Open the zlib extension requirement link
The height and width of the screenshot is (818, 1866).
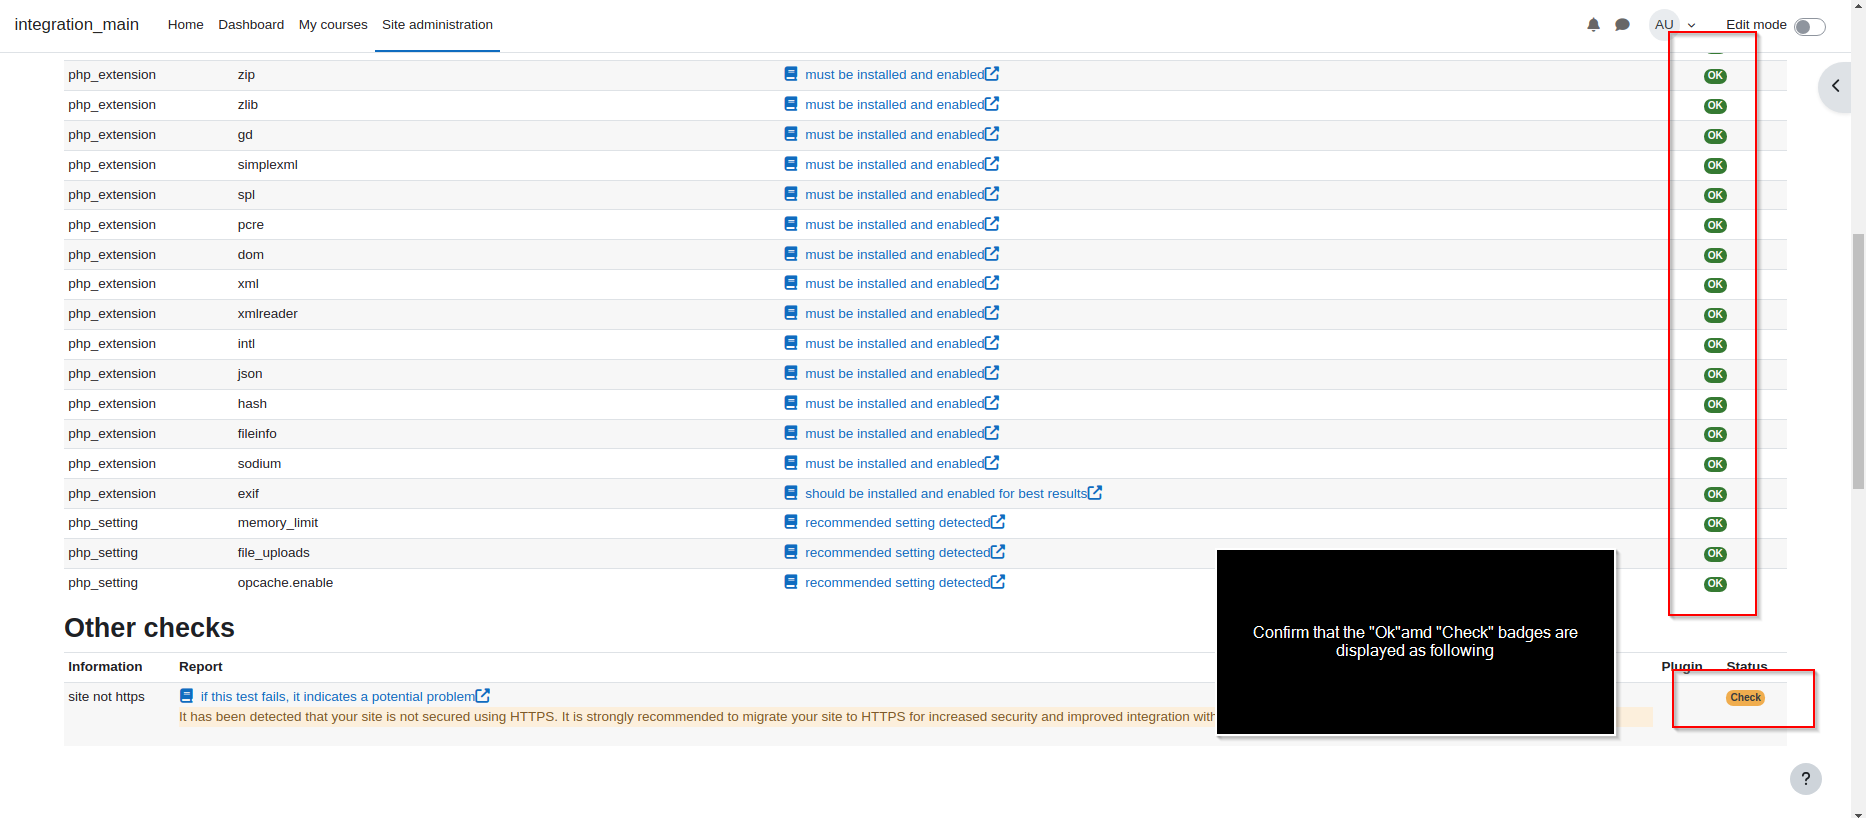click(894, 105)
